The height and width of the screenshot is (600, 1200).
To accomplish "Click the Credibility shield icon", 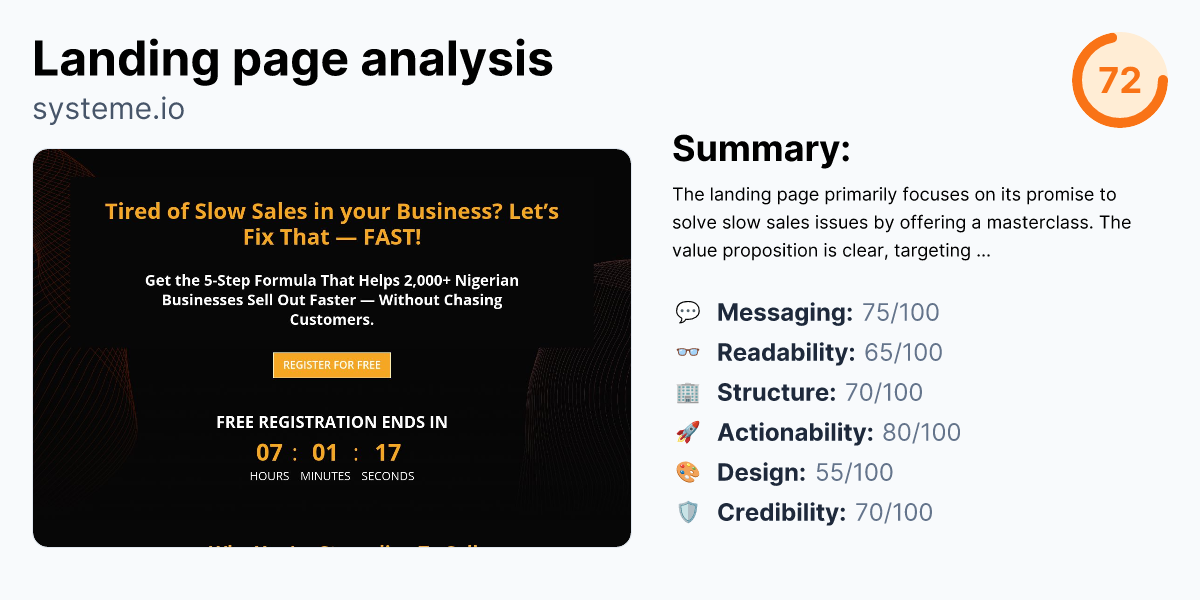I will coord(690,512).
